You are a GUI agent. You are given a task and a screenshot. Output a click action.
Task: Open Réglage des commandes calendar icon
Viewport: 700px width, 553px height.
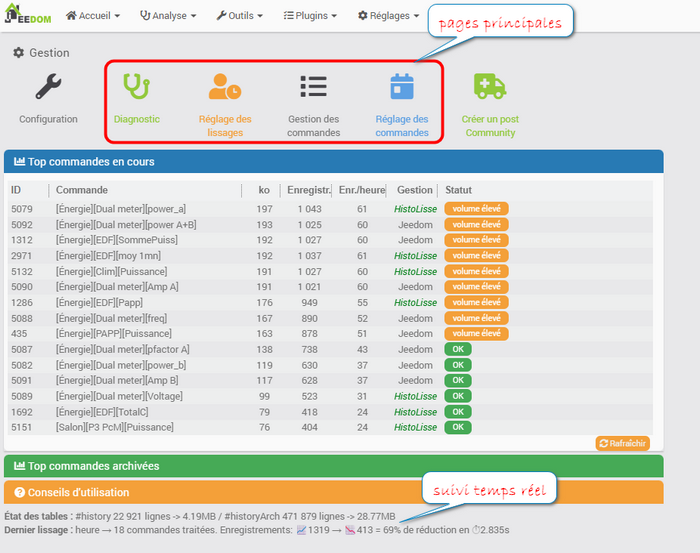pos(402,86)
